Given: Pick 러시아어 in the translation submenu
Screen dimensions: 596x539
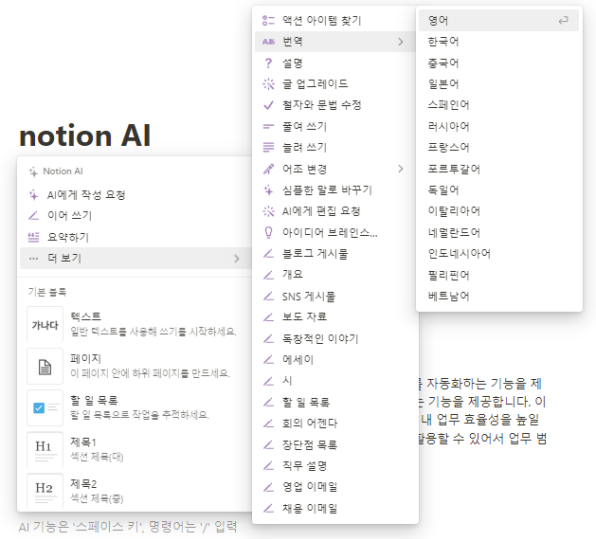Looking at the screenshot, I should [499, 127].
